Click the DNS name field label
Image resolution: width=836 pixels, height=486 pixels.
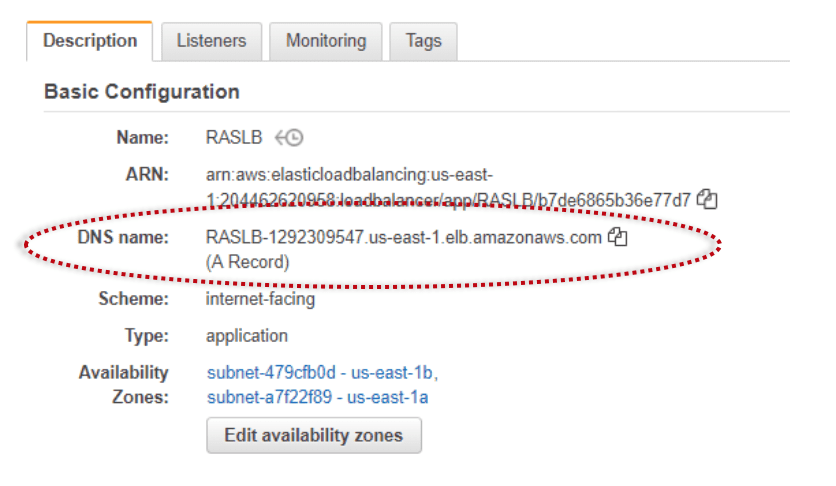coord(123,237)
